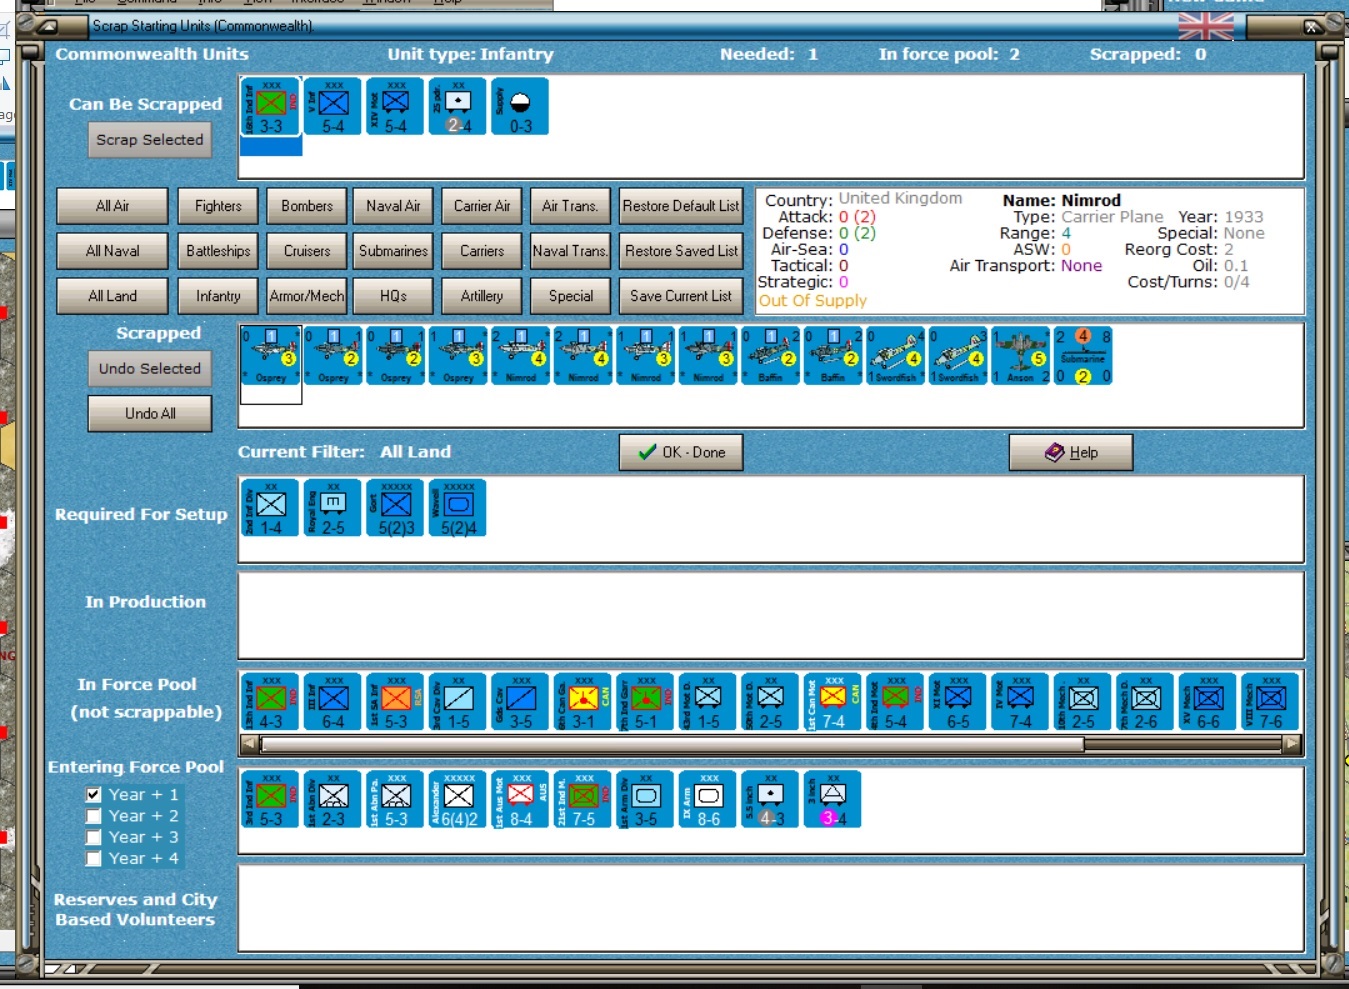Click the Undo All button
This screenshot has height=989, width=1349.
tap(150, 414)
